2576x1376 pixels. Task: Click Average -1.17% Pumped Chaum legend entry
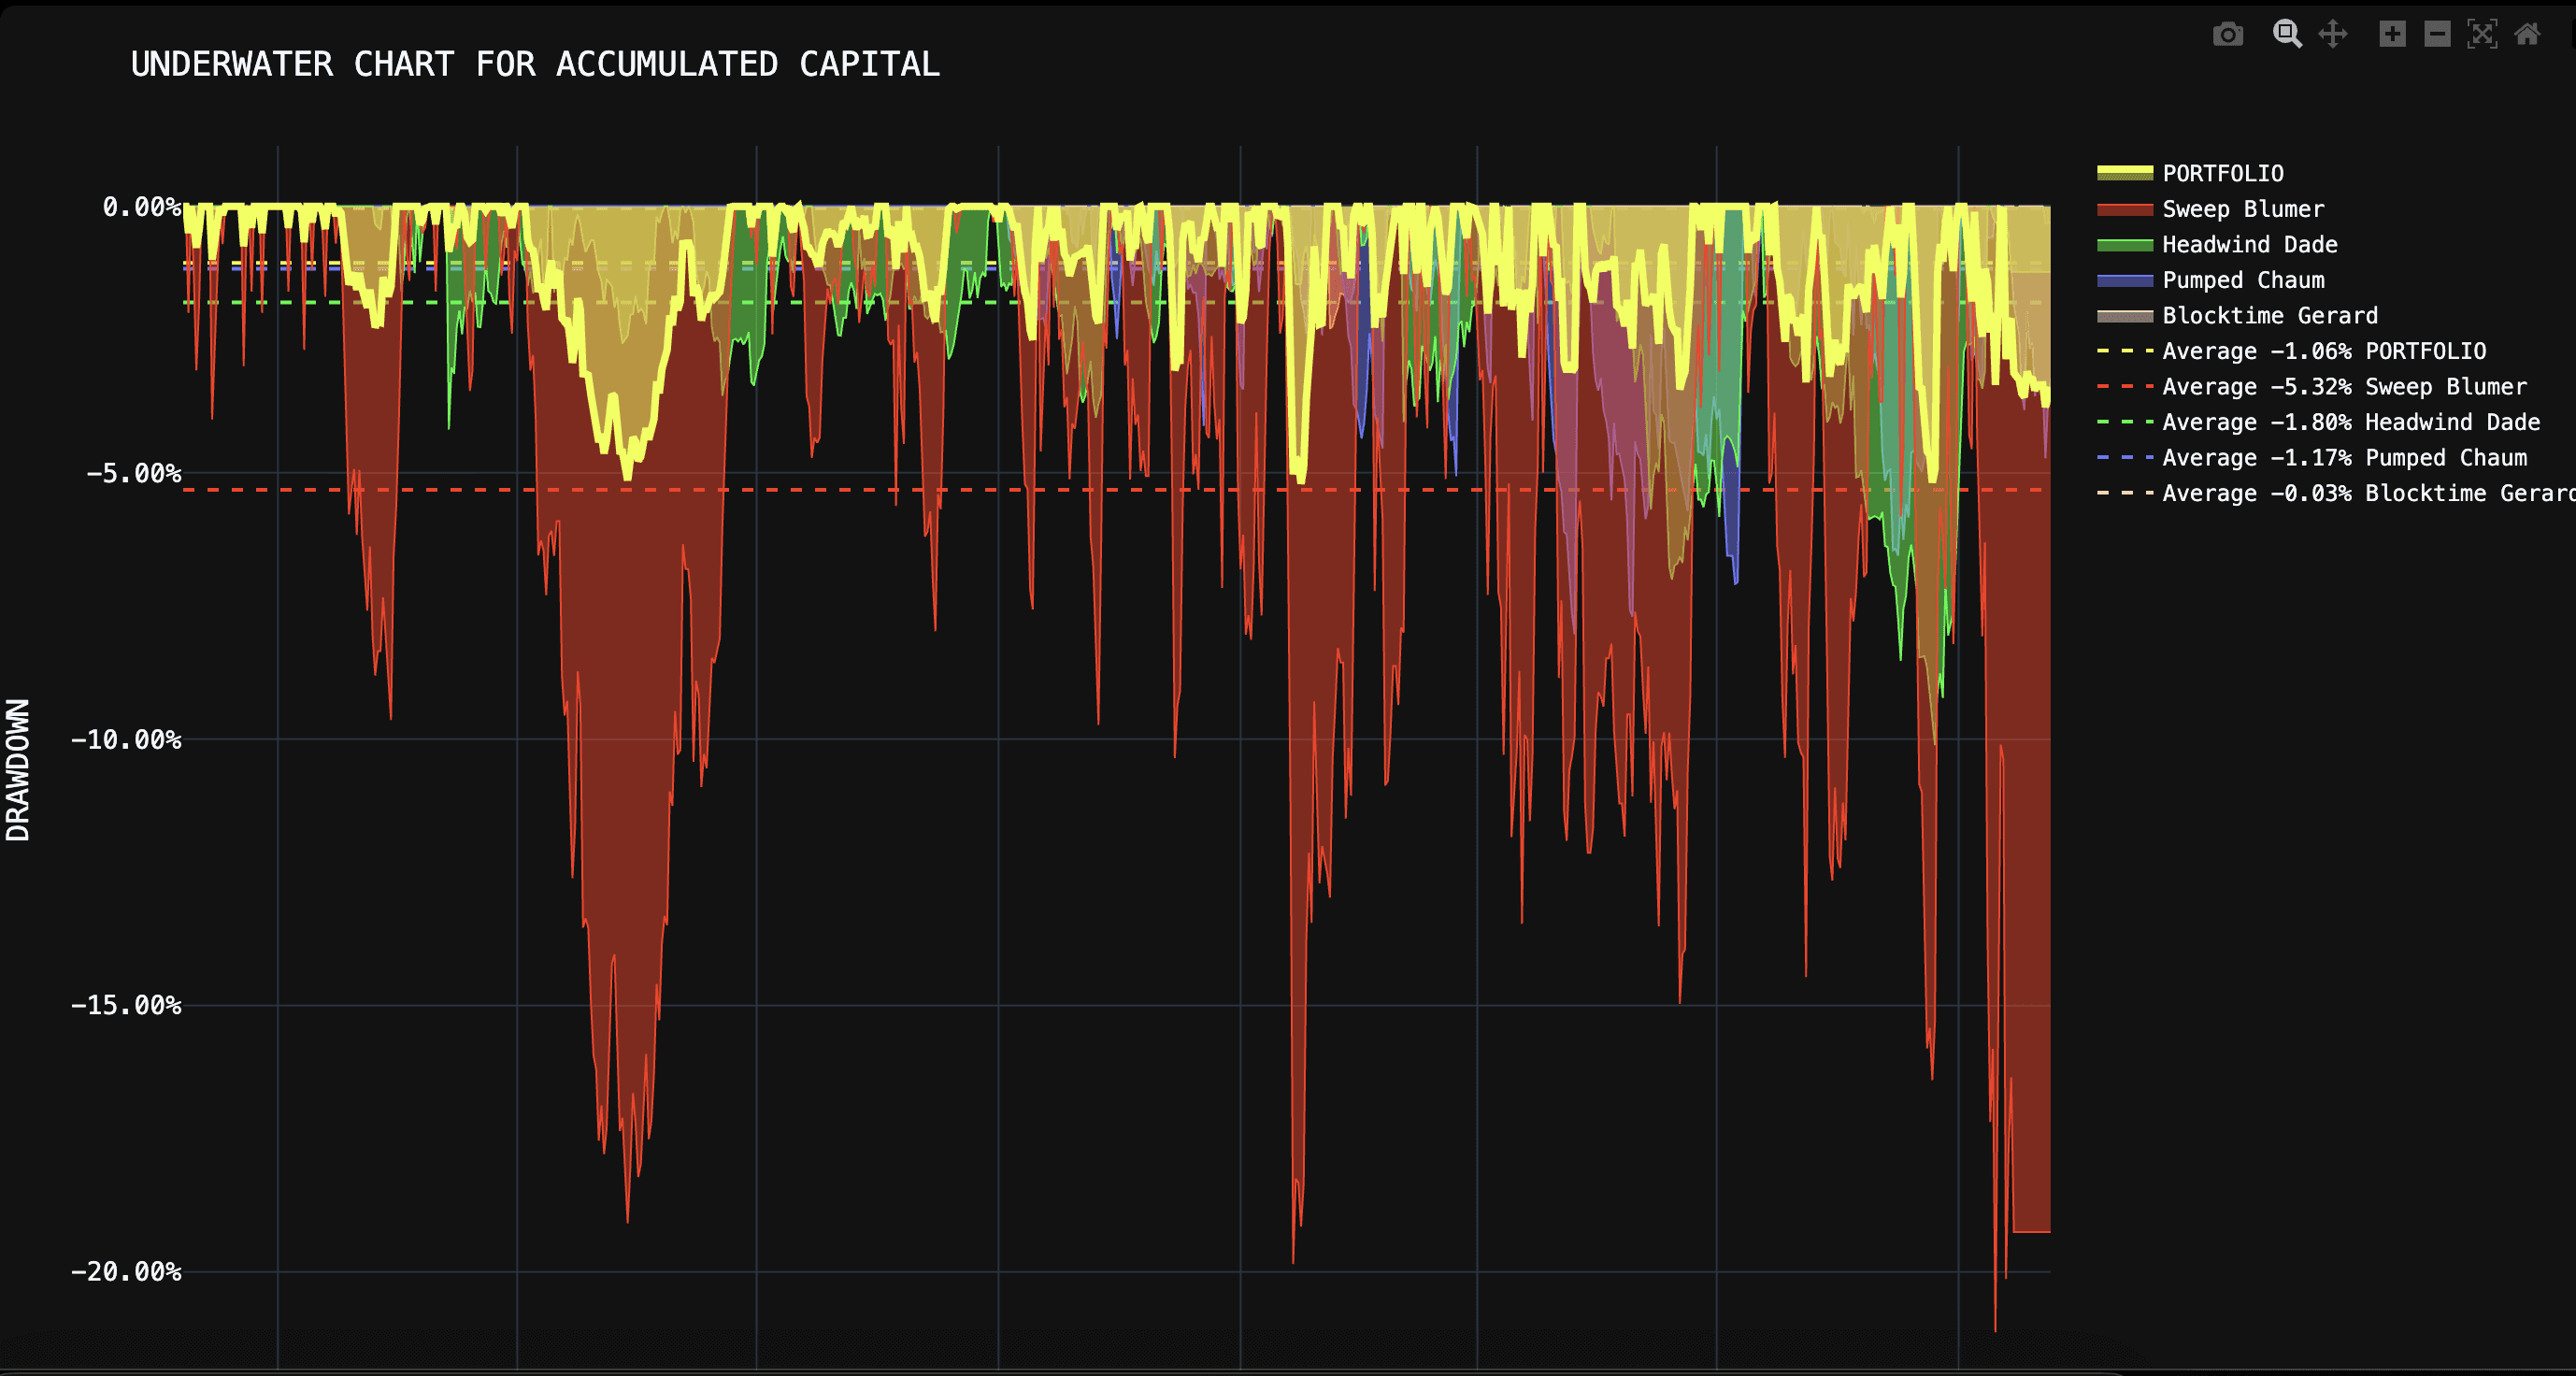point(2343,458)
